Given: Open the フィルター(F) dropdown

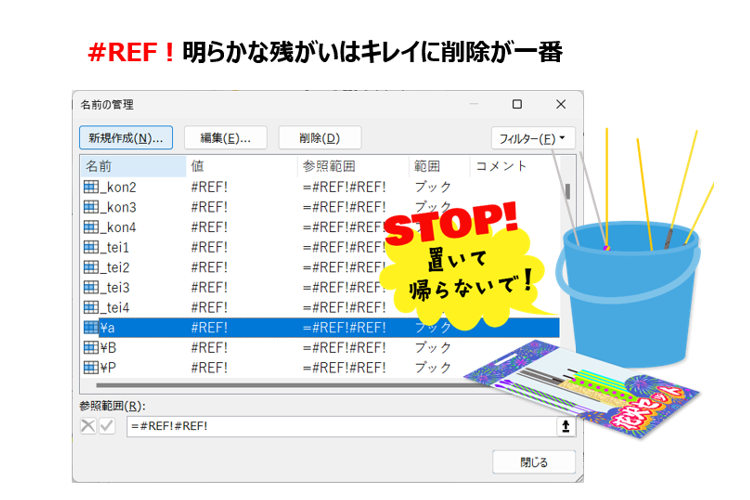Looking at the screenshot, I should pos(533,138).
